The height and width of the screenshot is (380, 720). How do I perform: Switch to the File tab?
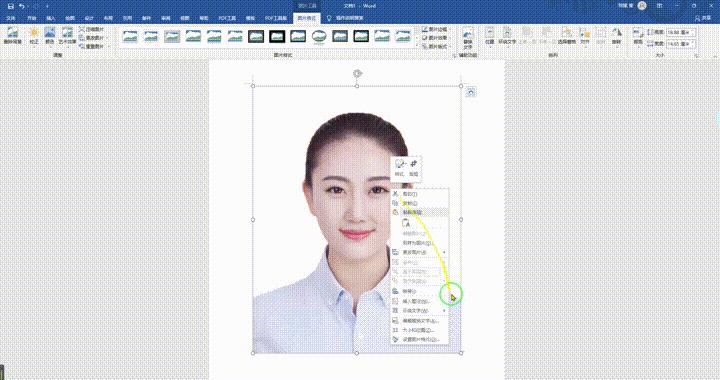point(11,18)
